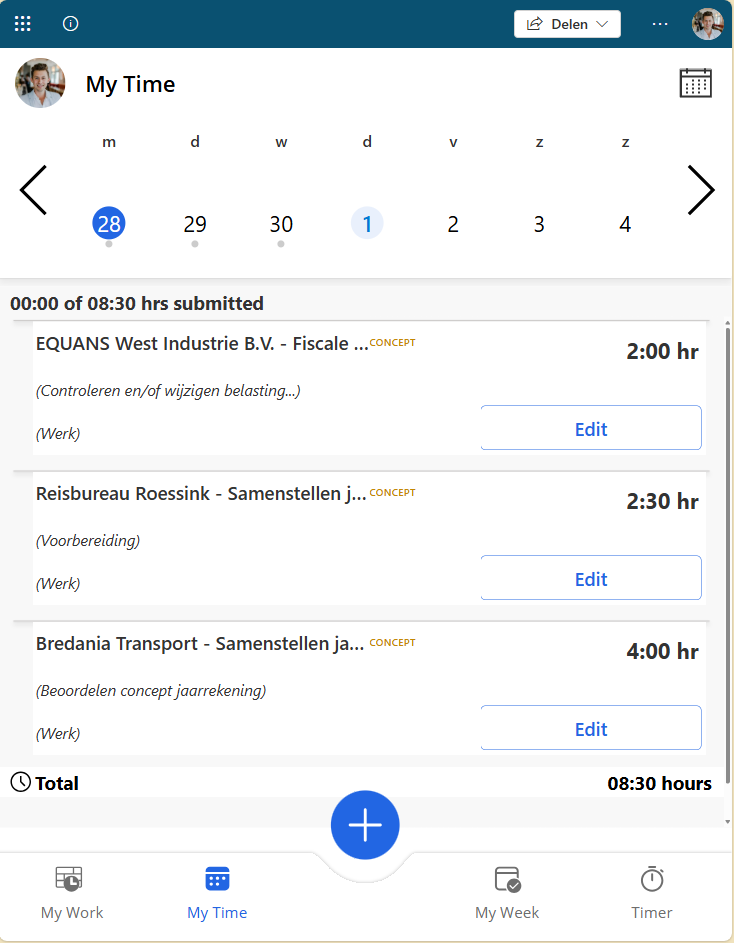Click the info circle icon
This screenshot has width=734, height=943.
coord(70,24)
